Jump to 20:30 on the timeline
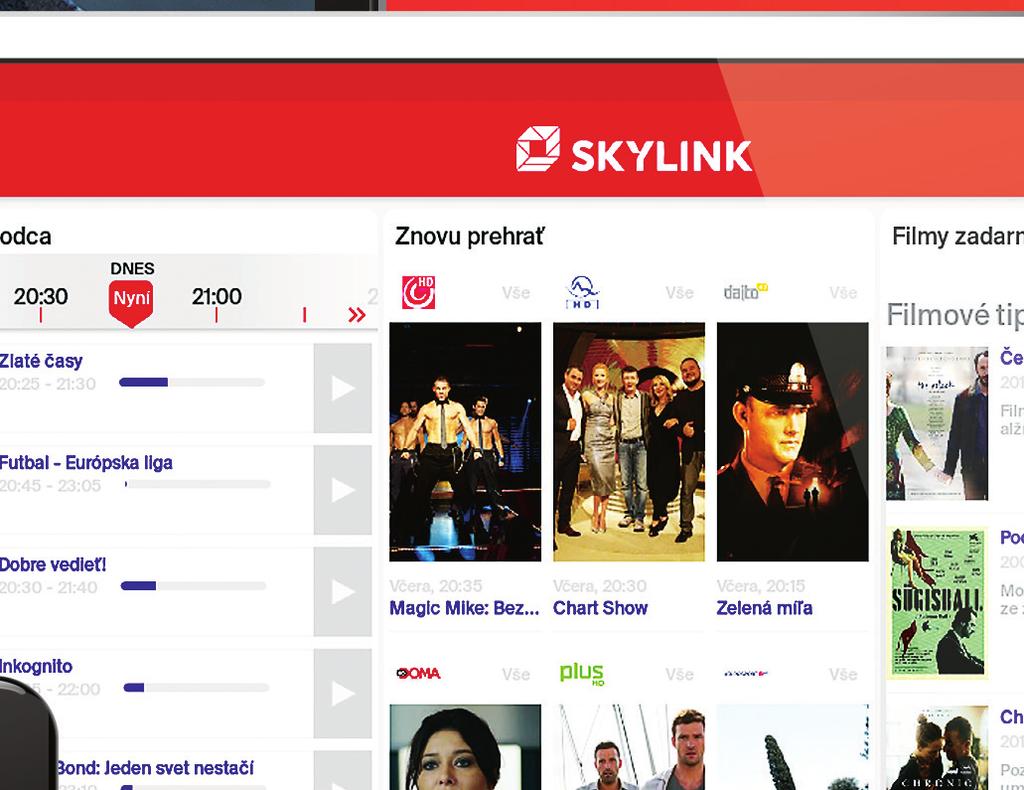The height and width of the screenshot is (790, 1024). pos(40,296)
